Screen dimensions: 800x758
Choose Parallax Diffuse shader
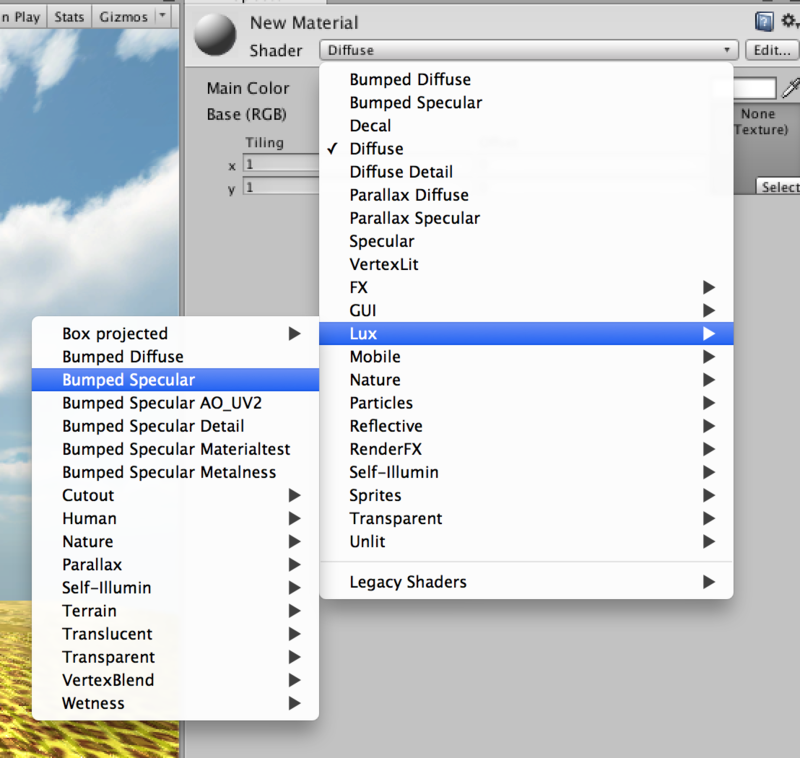click(x=526, y=195)
